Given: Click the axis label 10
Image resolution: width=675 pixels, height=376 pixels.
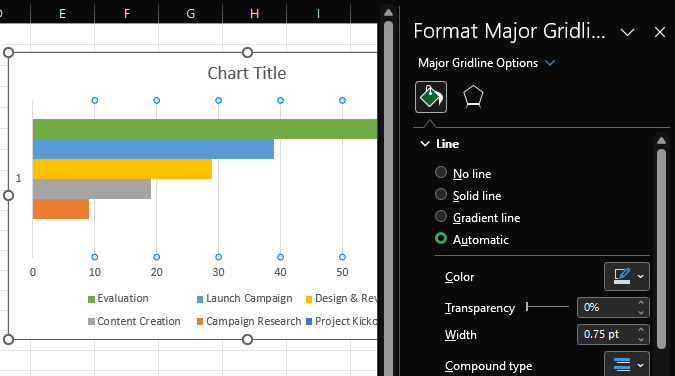Looking at the screenshot, I should click(95, 272).
